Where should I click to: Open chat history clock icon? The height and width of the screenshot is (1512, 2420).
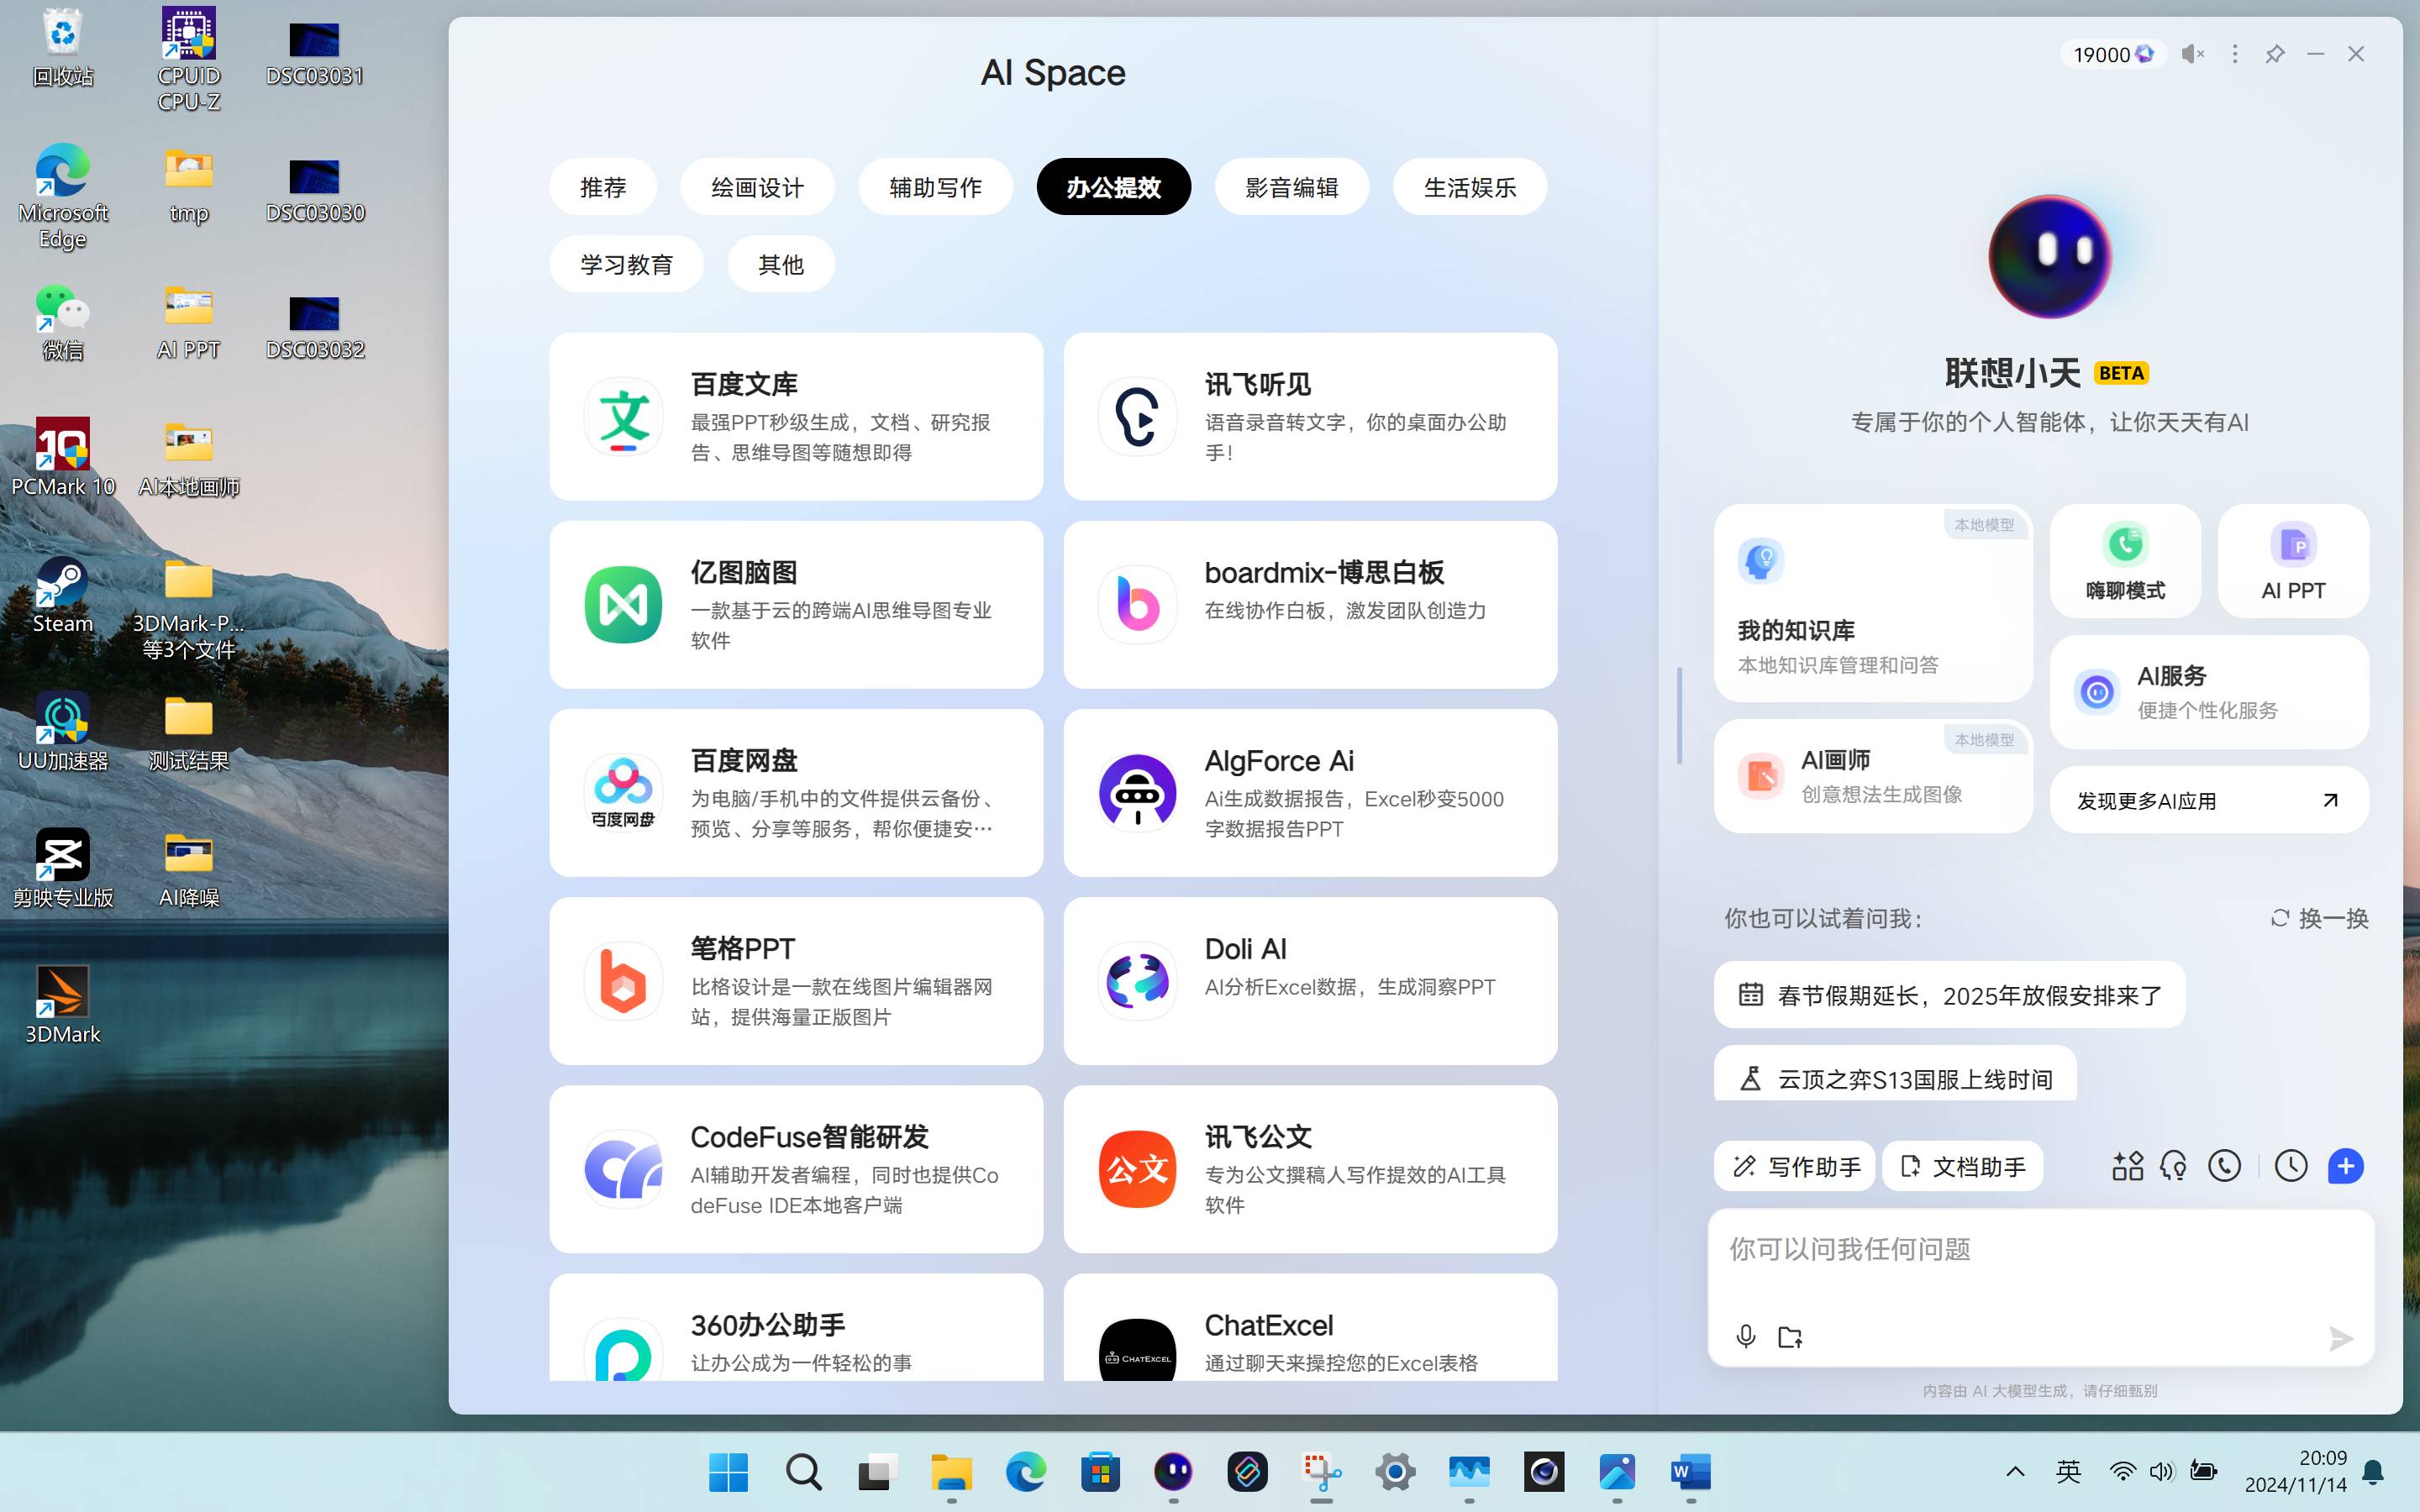click(2290, 1166)
